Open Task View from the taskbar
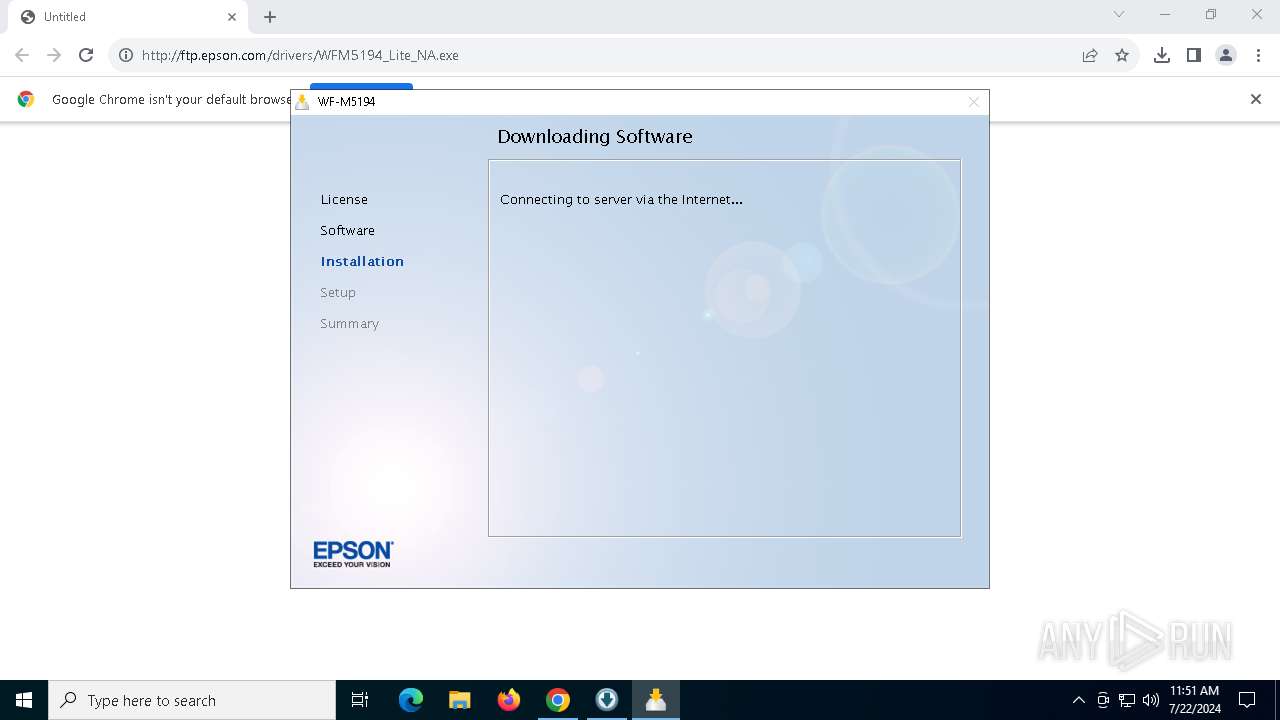Image resolution: width=1280 pixels, height=720 pixels. [x=360, y=700]
